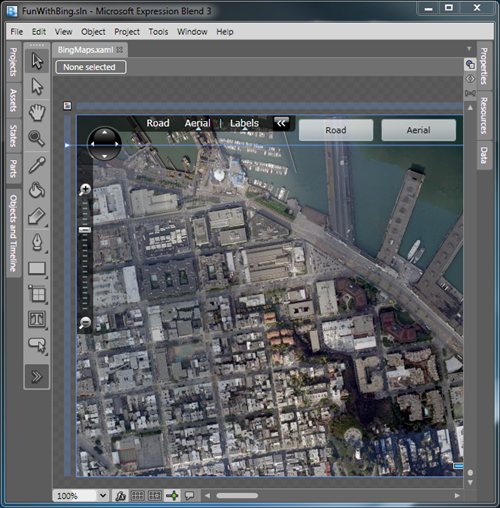The width and height of the screenshot is (500, 508).
Task: Select the Grid layout panel tool
Action: coord(37,294)
